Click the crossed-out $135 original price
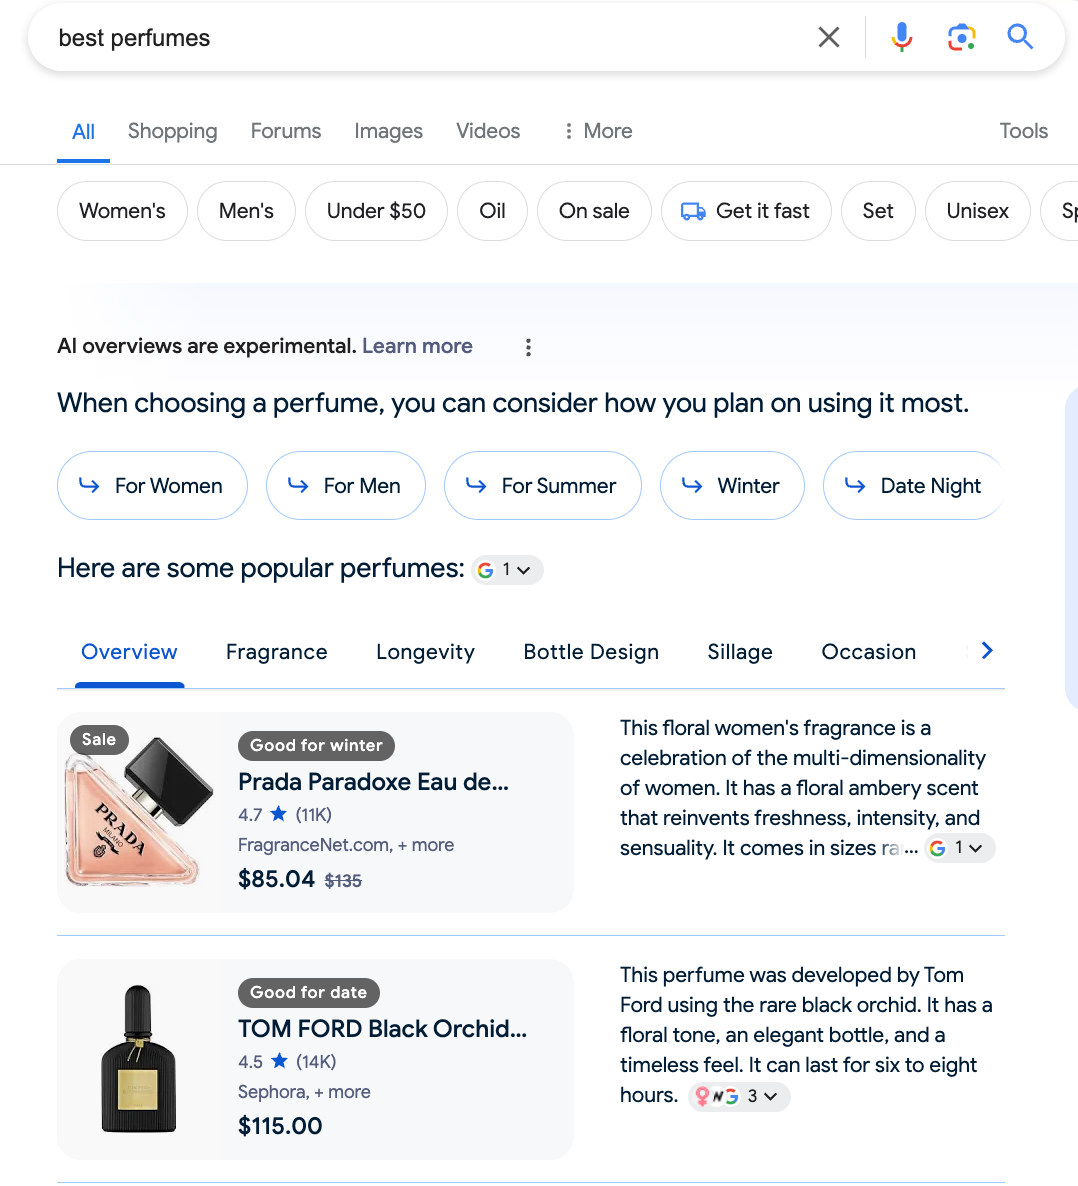The image size is (1078, 1186). 343,880
